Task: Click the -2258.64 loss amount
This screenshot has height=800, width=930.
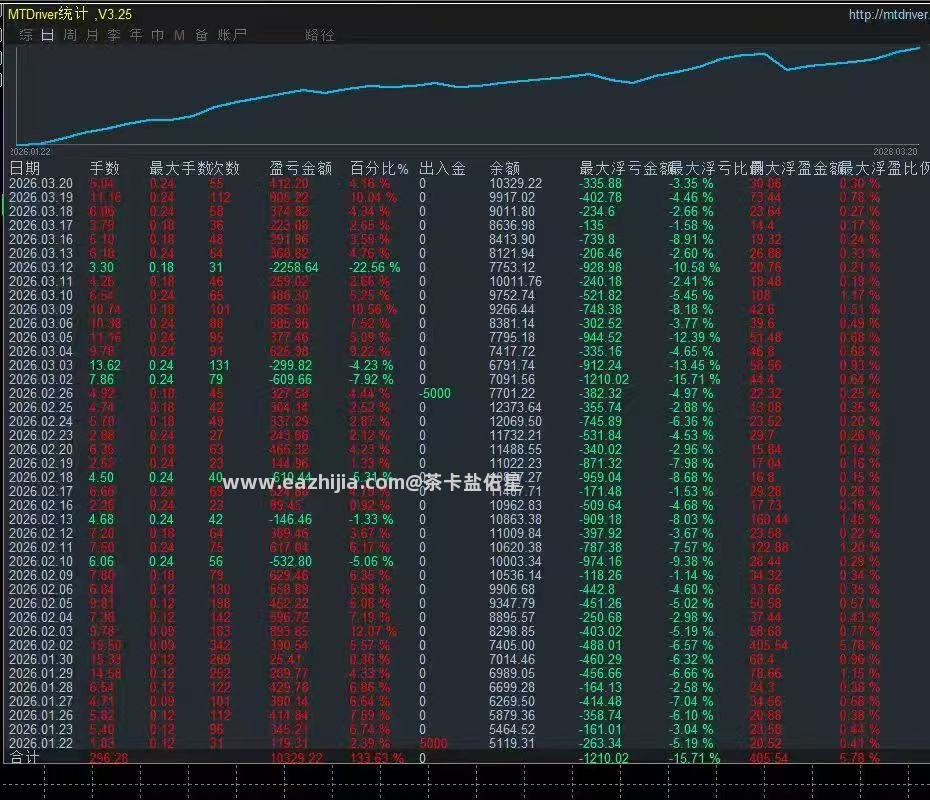Action: (x=294, y=267)
